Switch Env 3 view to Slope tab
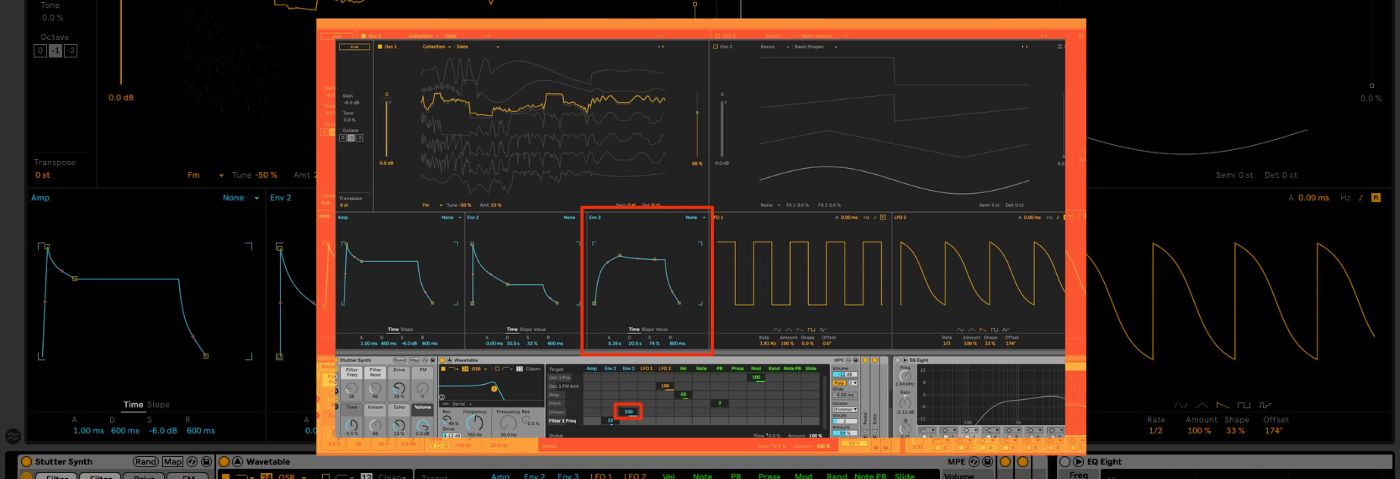 click(x=648, y=330)
